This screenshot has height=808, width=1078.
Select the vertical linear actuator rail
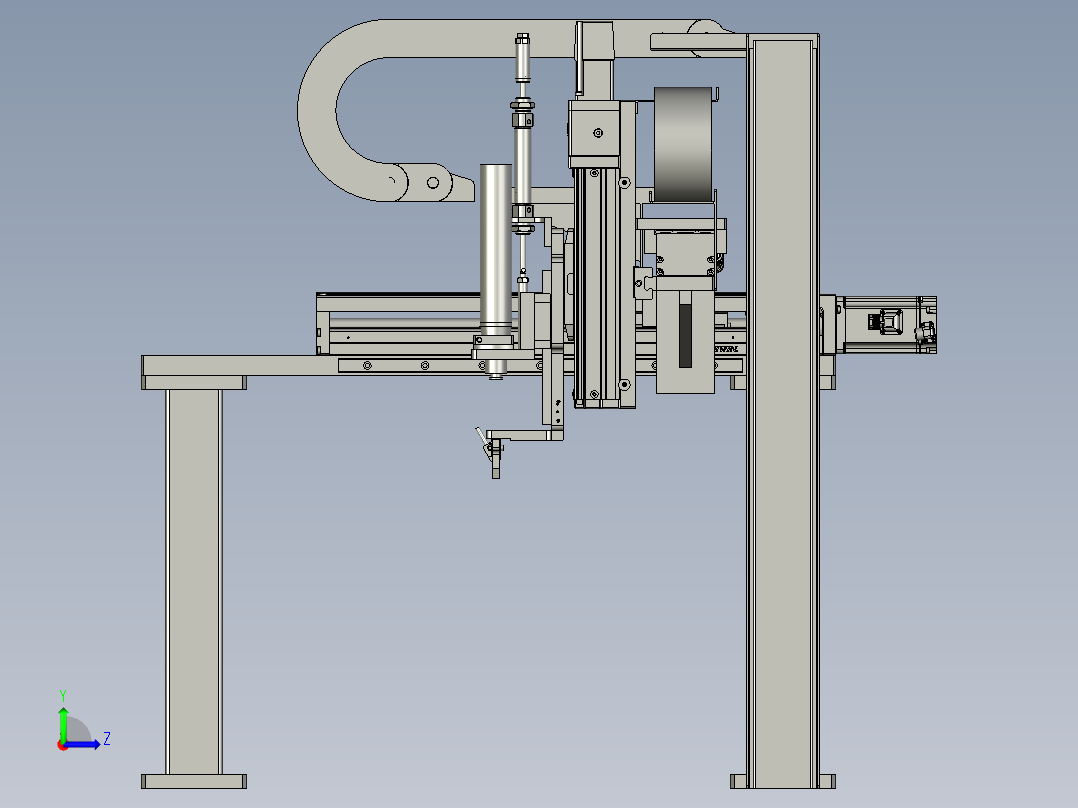click(x=597, y=287)
